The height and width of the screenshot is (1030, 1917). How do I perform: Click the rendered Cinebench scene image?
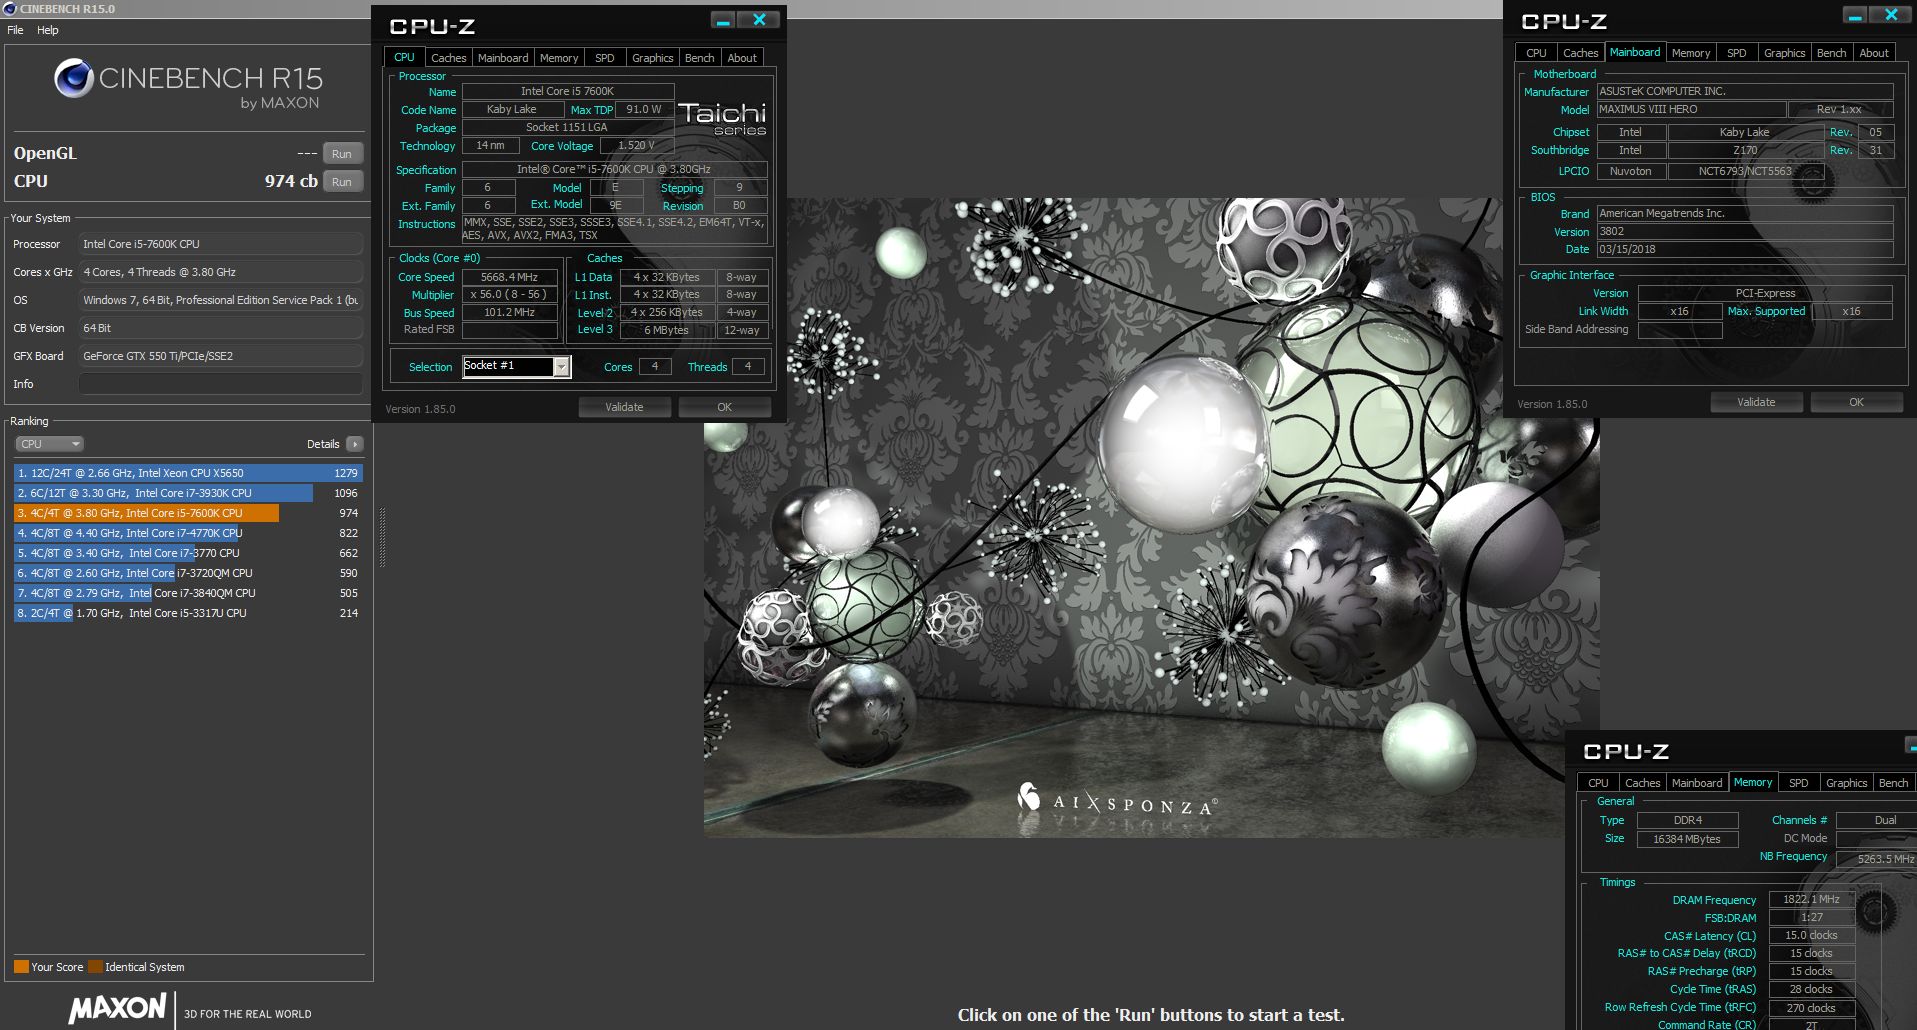pyautogui.click(x=1151, y=517)
